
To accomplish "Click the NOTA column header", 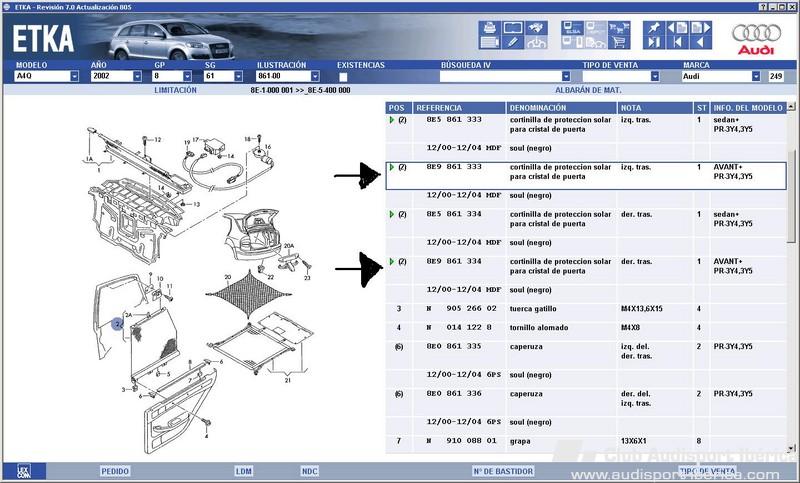I will click(655, 108).
